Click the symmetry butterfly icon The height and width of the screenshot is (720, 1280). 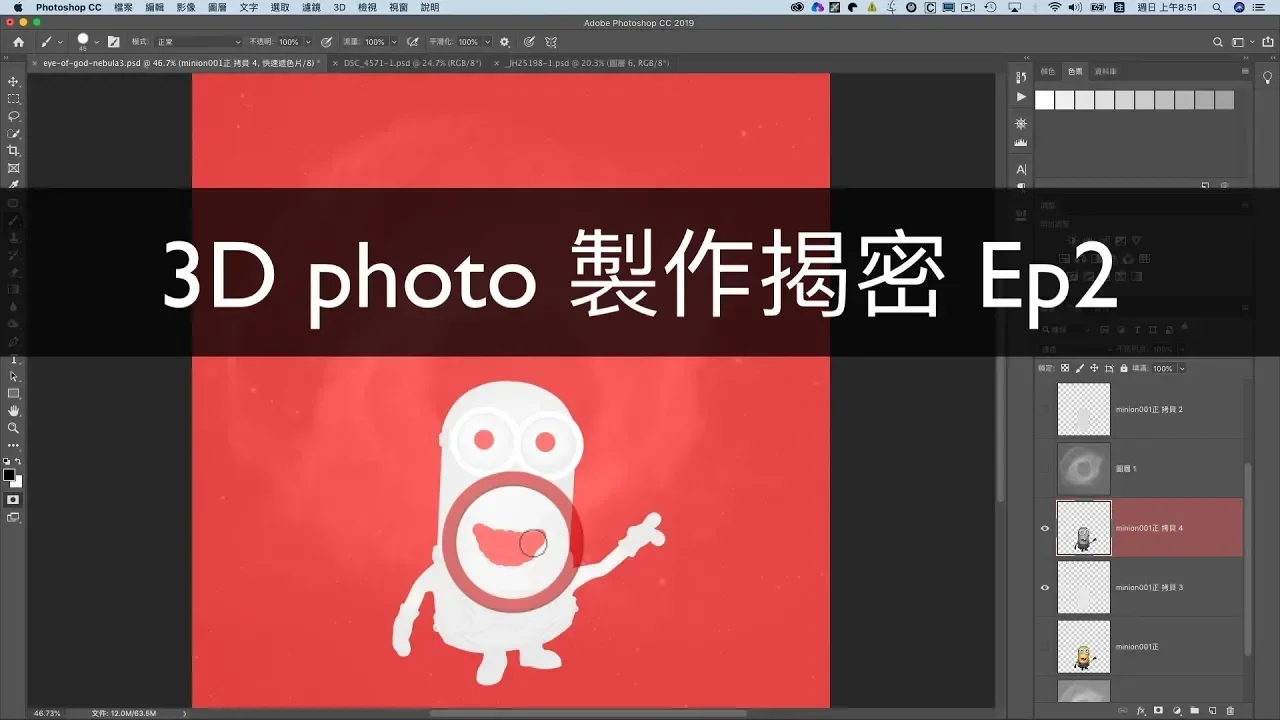(x=551, y=42)
